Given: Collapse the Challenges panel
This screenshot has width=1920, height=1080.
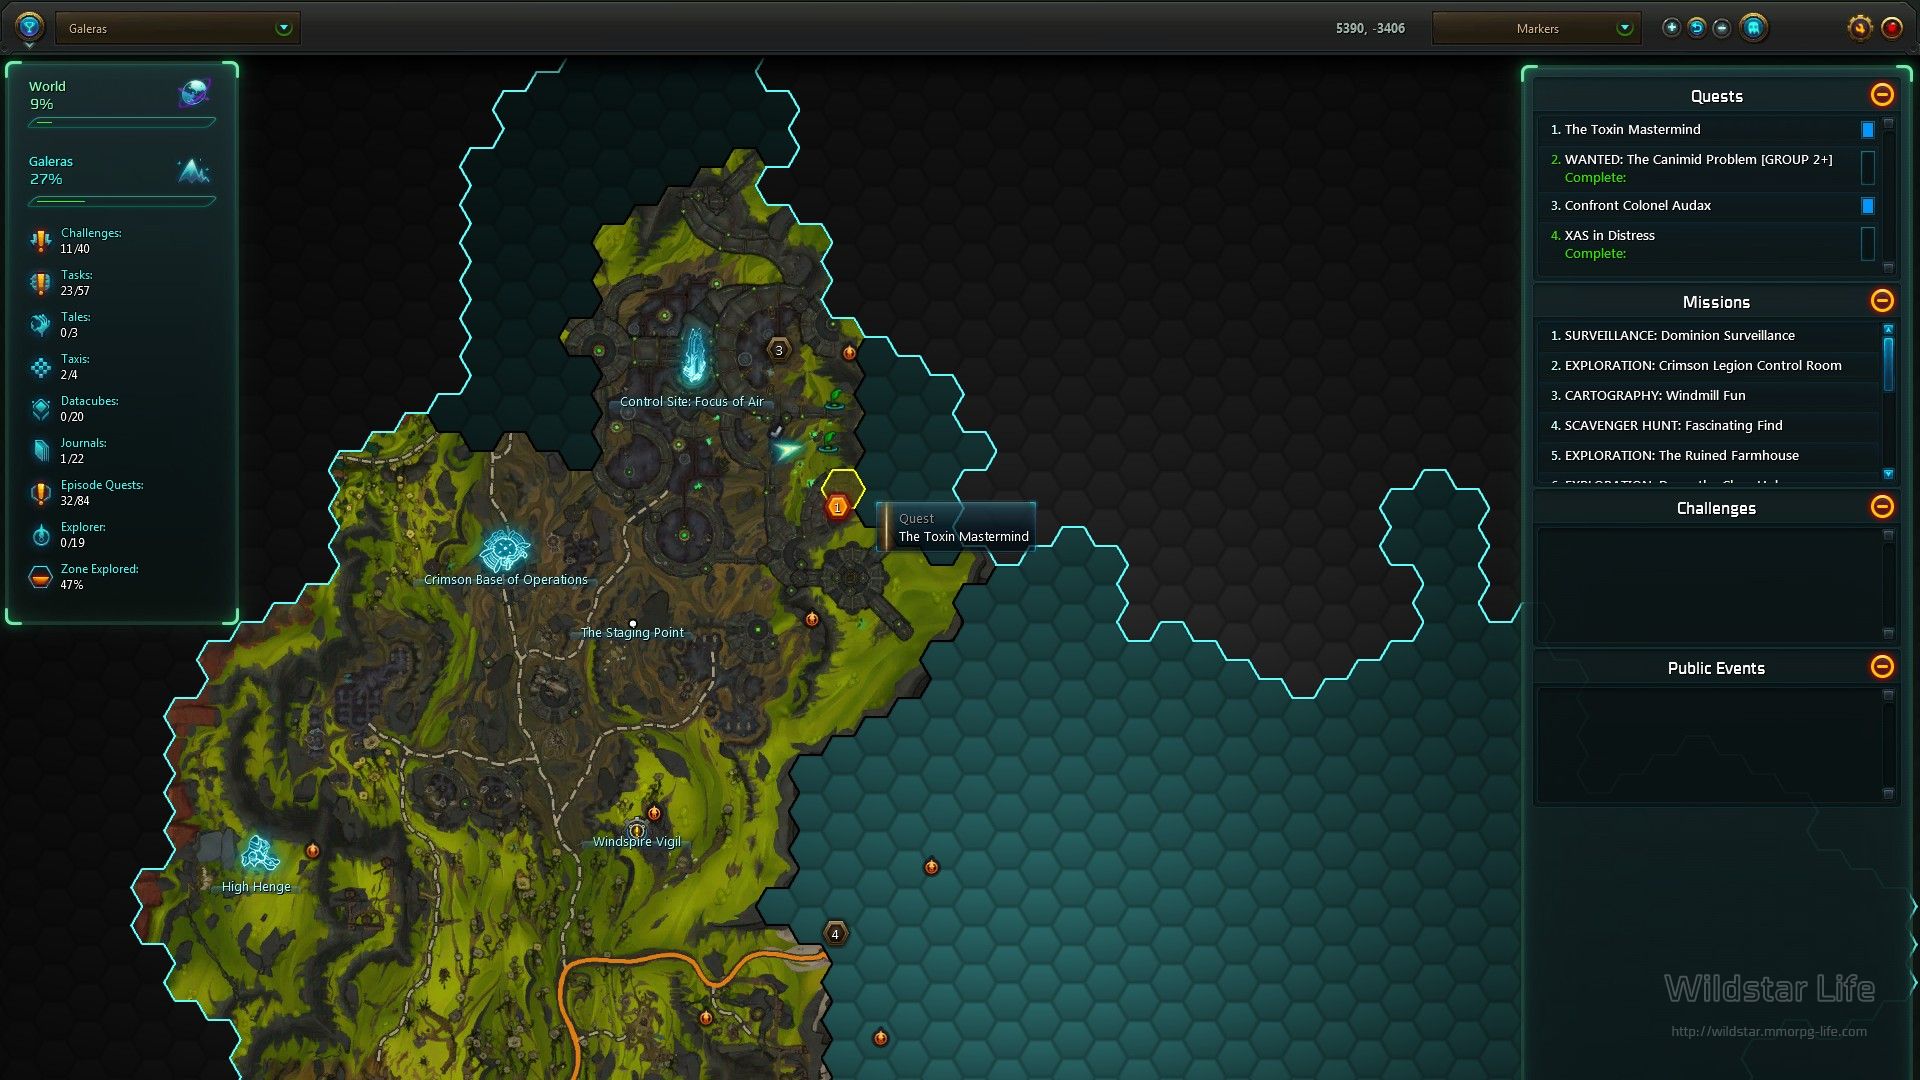Looking at the screenshot, I should click(x=1882, y=507).
